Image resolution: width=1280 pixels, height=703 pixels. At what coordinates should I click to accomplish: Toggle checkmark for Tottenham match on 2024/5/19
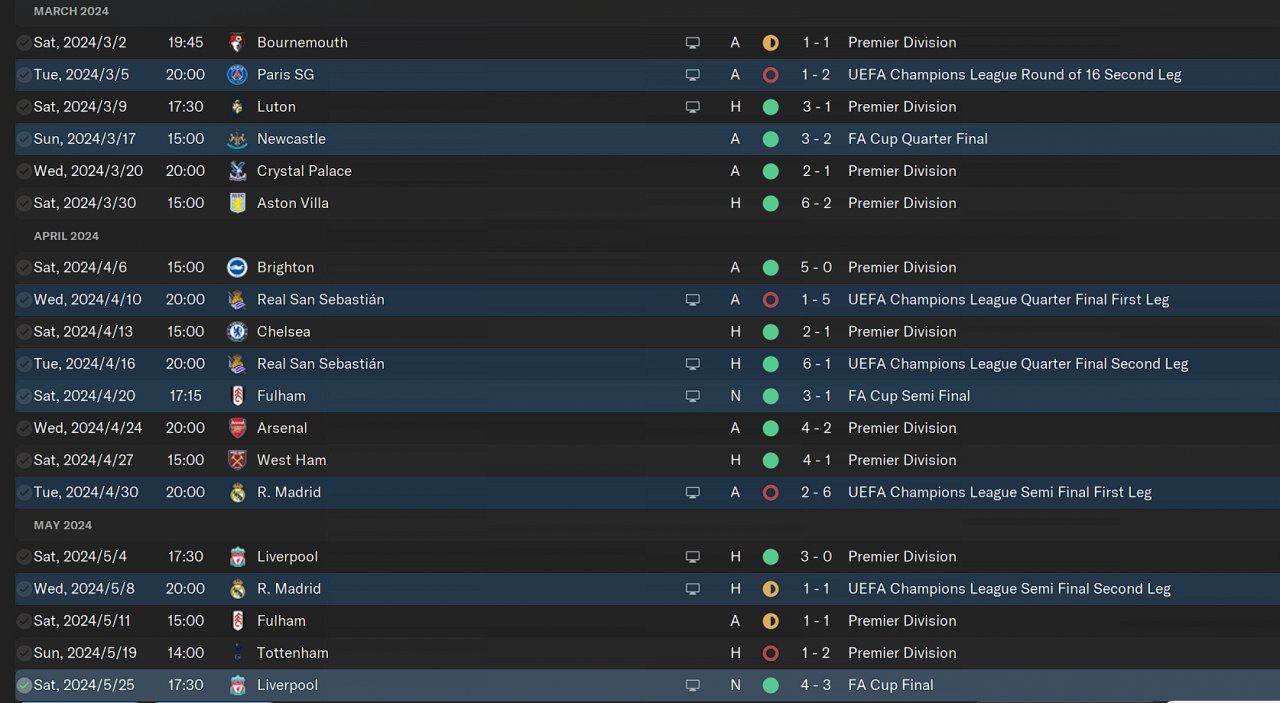click(x=24, y=653)
